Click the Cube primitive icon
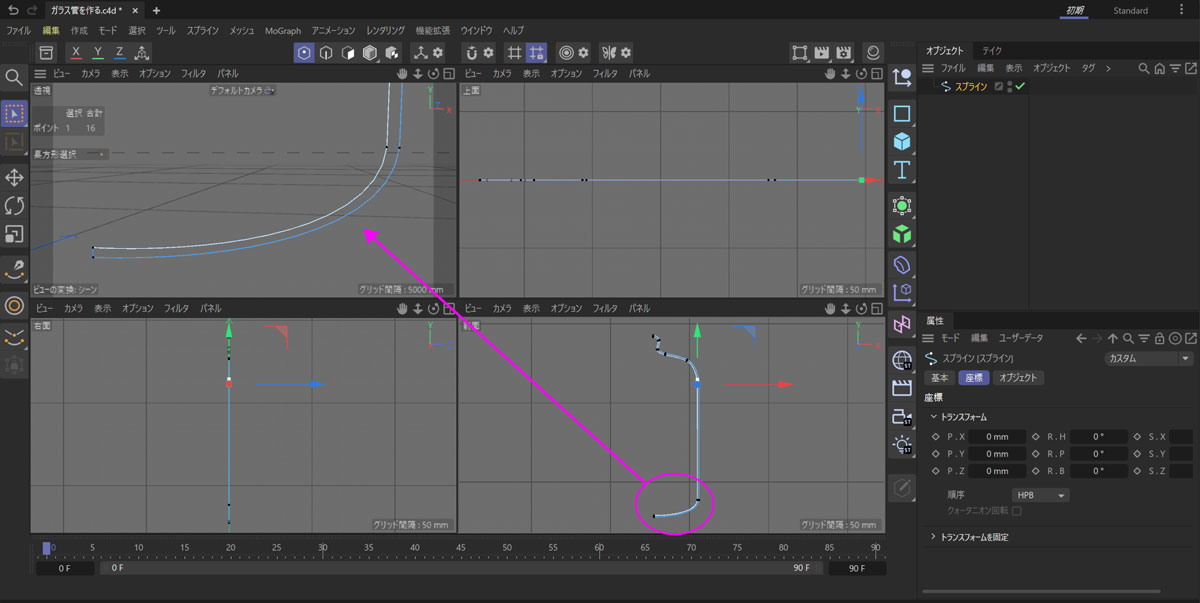The image size is (1200, 603). click(902, 142)
